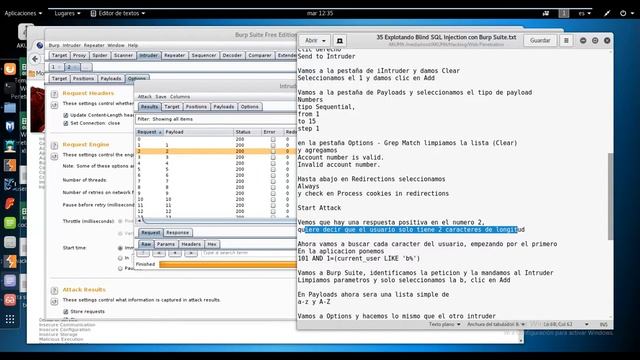Click the next match arrow button

191,253
